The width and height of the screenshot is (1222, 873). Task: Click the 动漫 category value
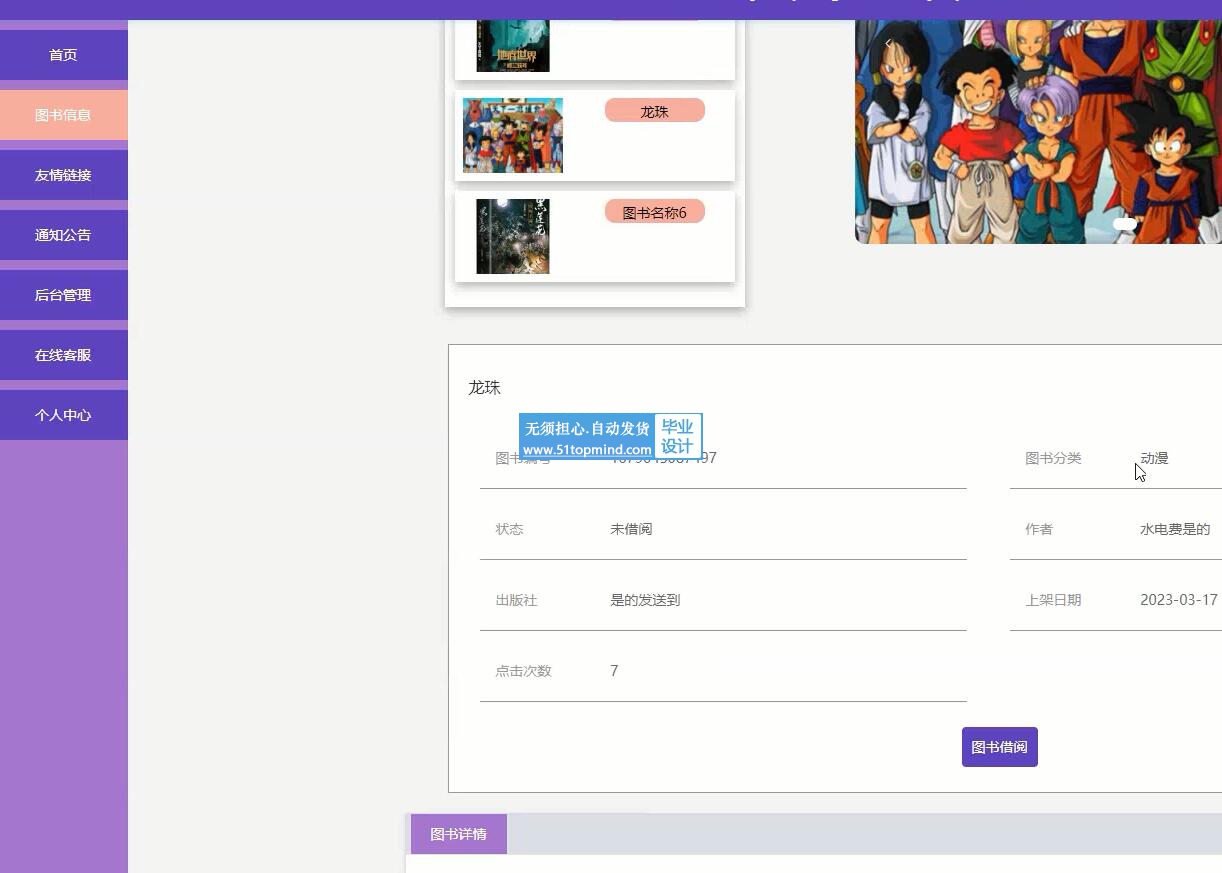tap(1154, 458)
